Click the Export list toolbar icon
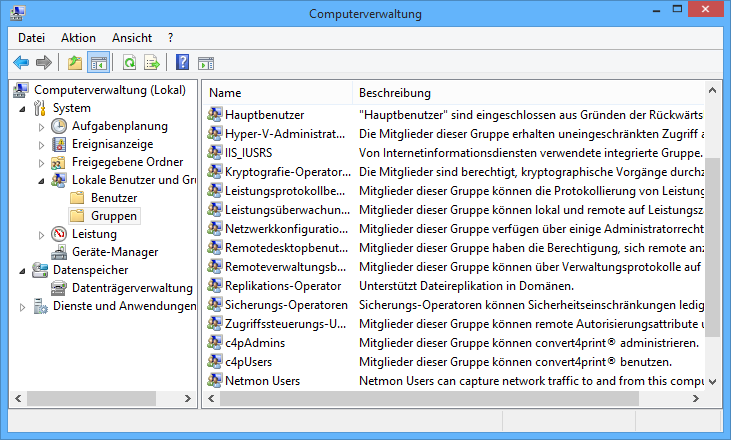This screenshot has height=440, width=731. pos(152,63)
